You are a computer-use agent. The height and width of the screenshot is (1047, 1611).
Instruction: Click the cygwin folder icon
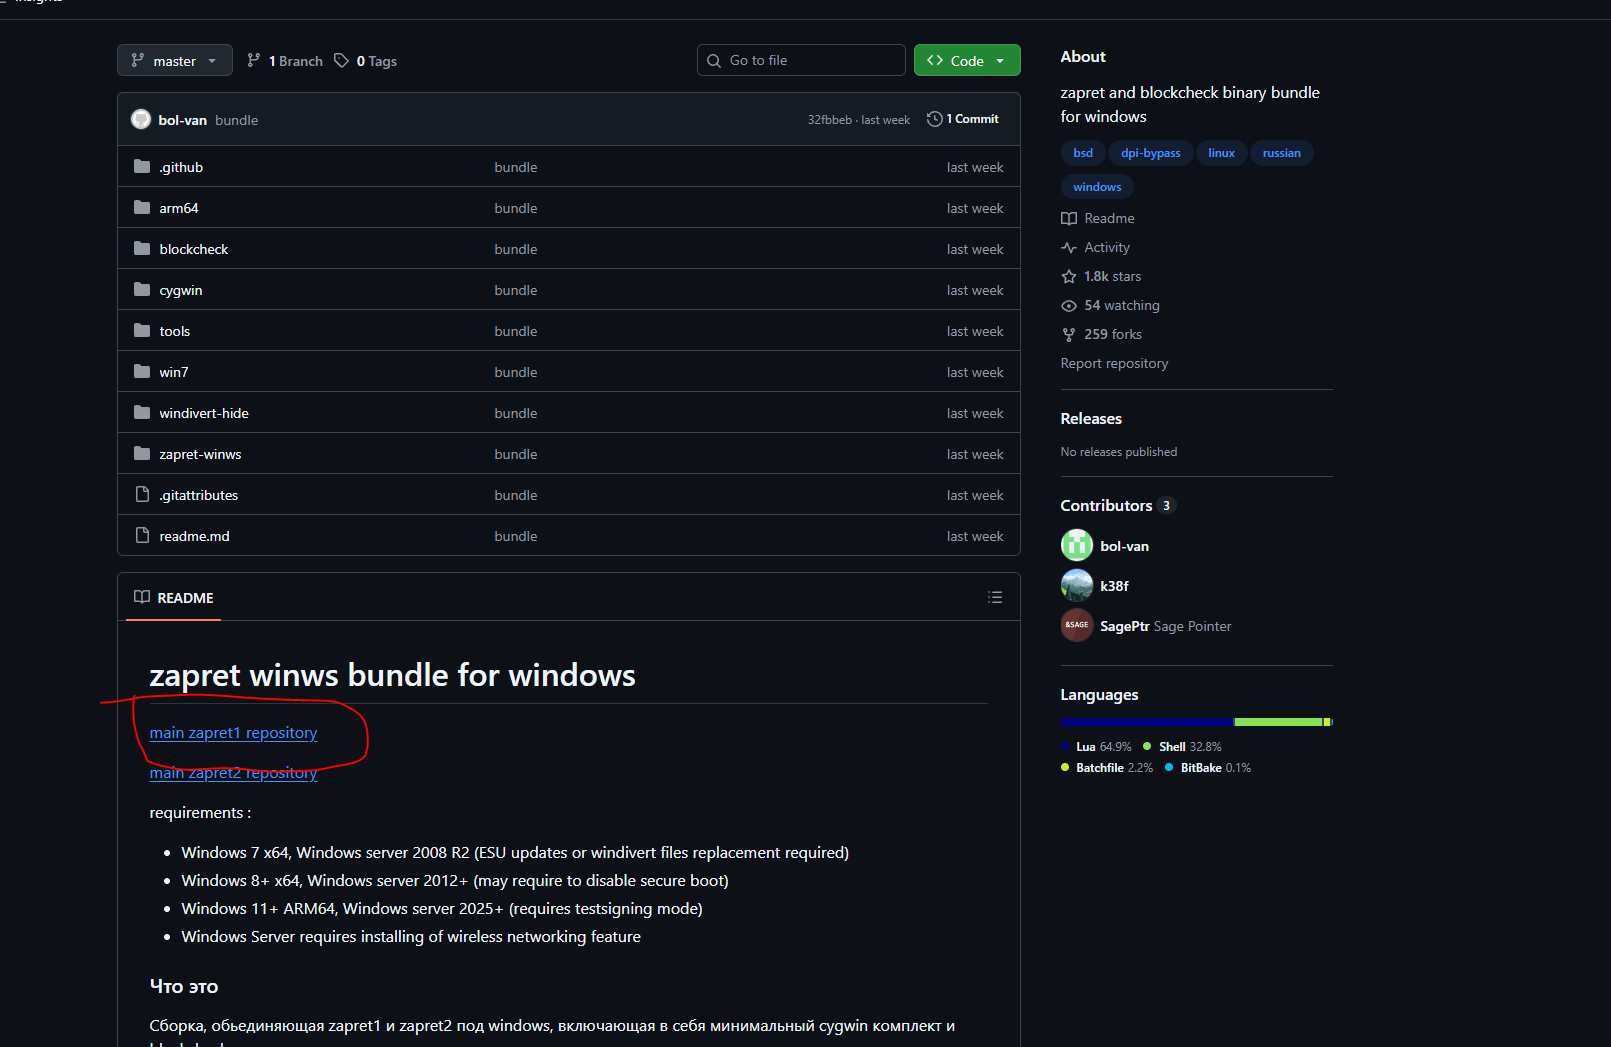tap(142, 290)
